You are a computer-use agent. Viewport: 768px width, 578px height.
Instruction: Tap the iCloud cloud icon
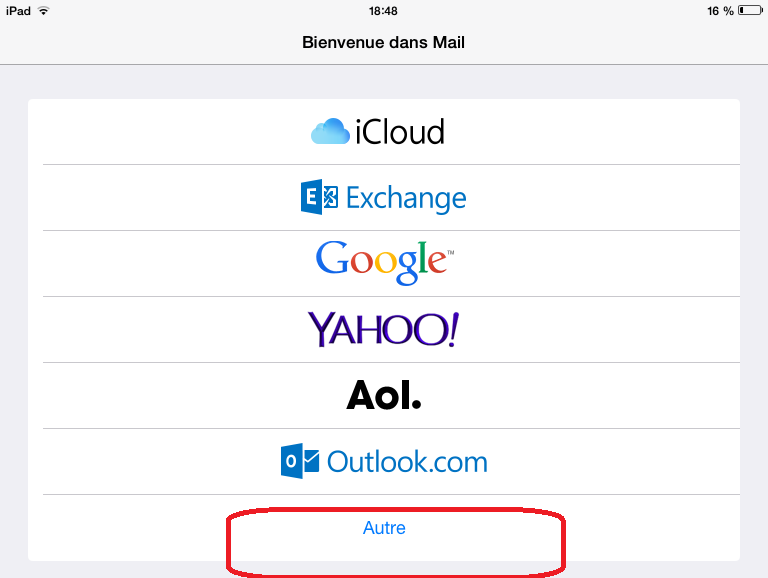pyautogui.click(x=331, y=131)
